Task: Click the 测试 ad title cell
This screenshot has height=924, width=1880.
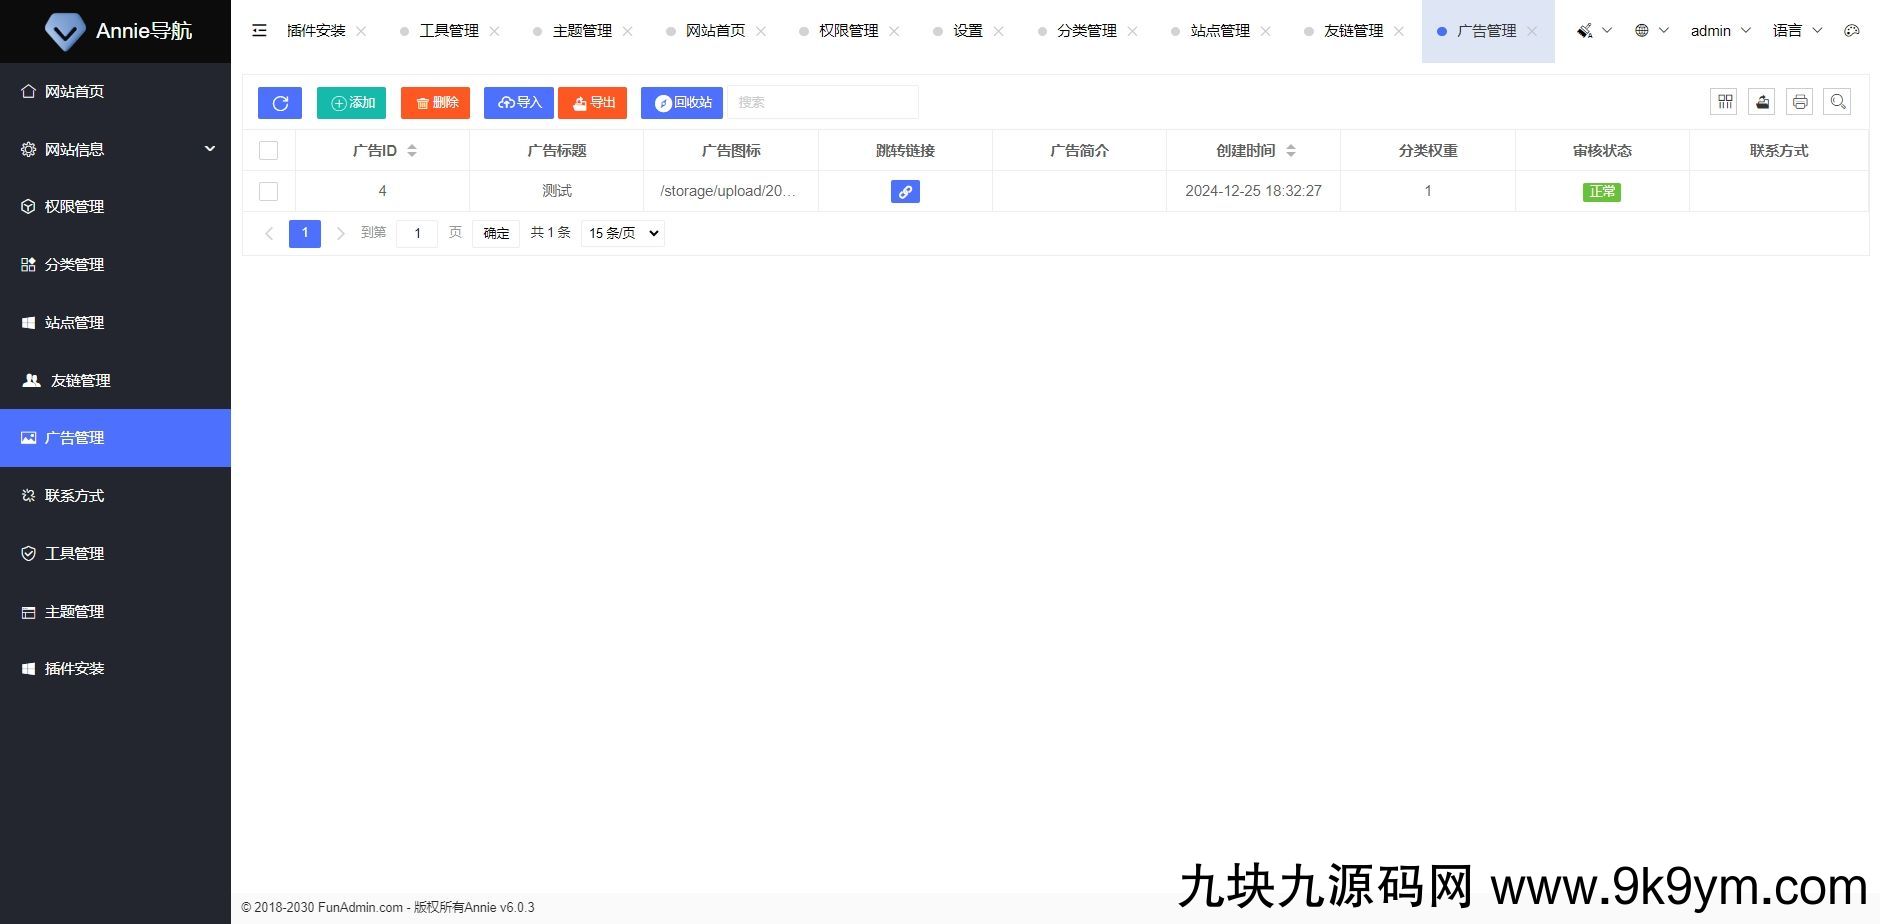Action: pyautogui.click(x=557, y=191)
